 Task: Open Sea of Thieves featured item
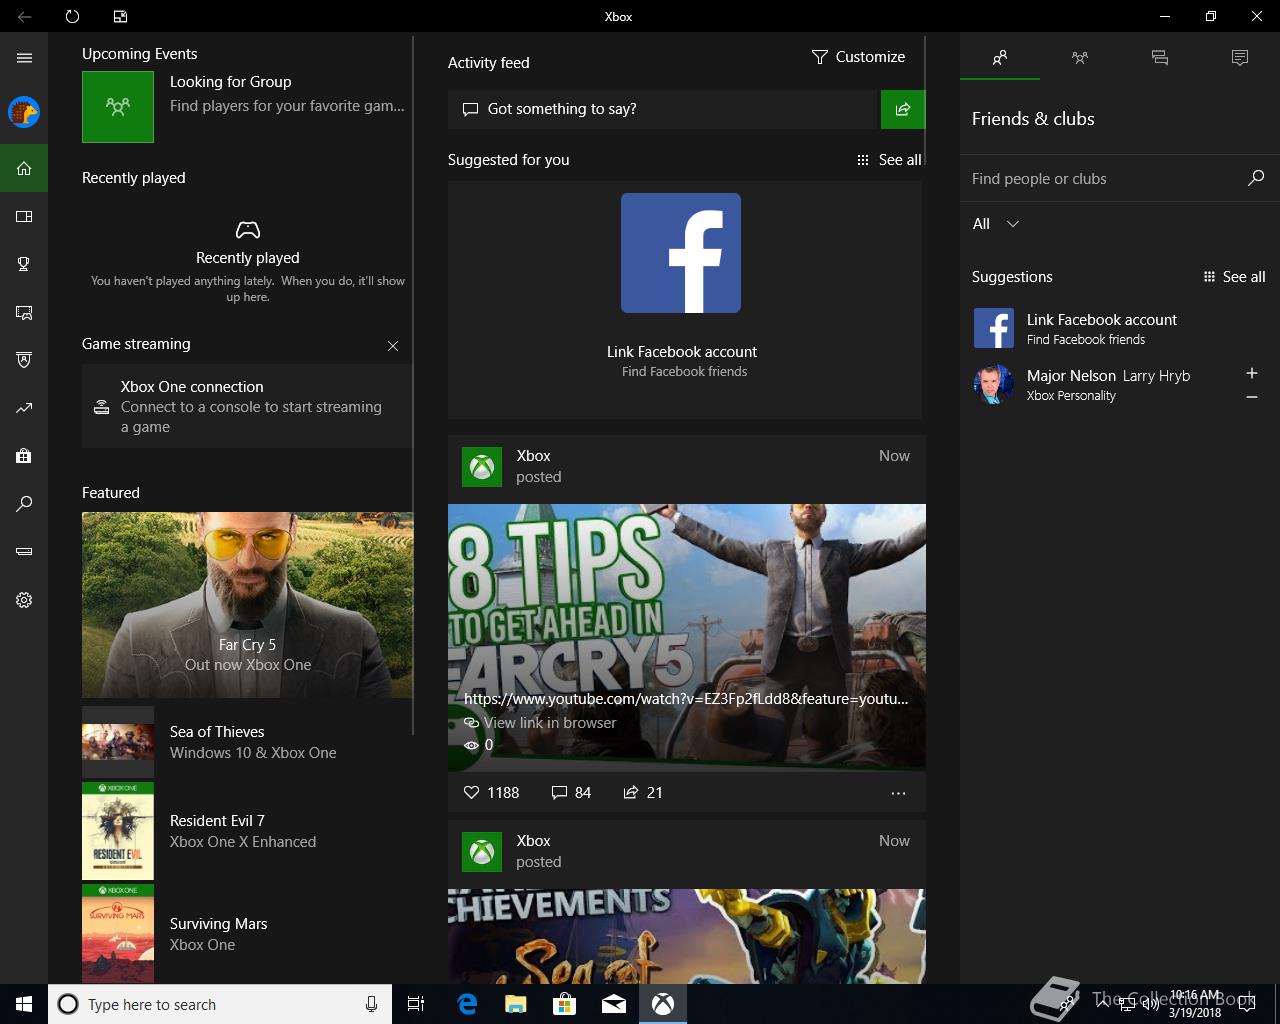click(246, 742)
